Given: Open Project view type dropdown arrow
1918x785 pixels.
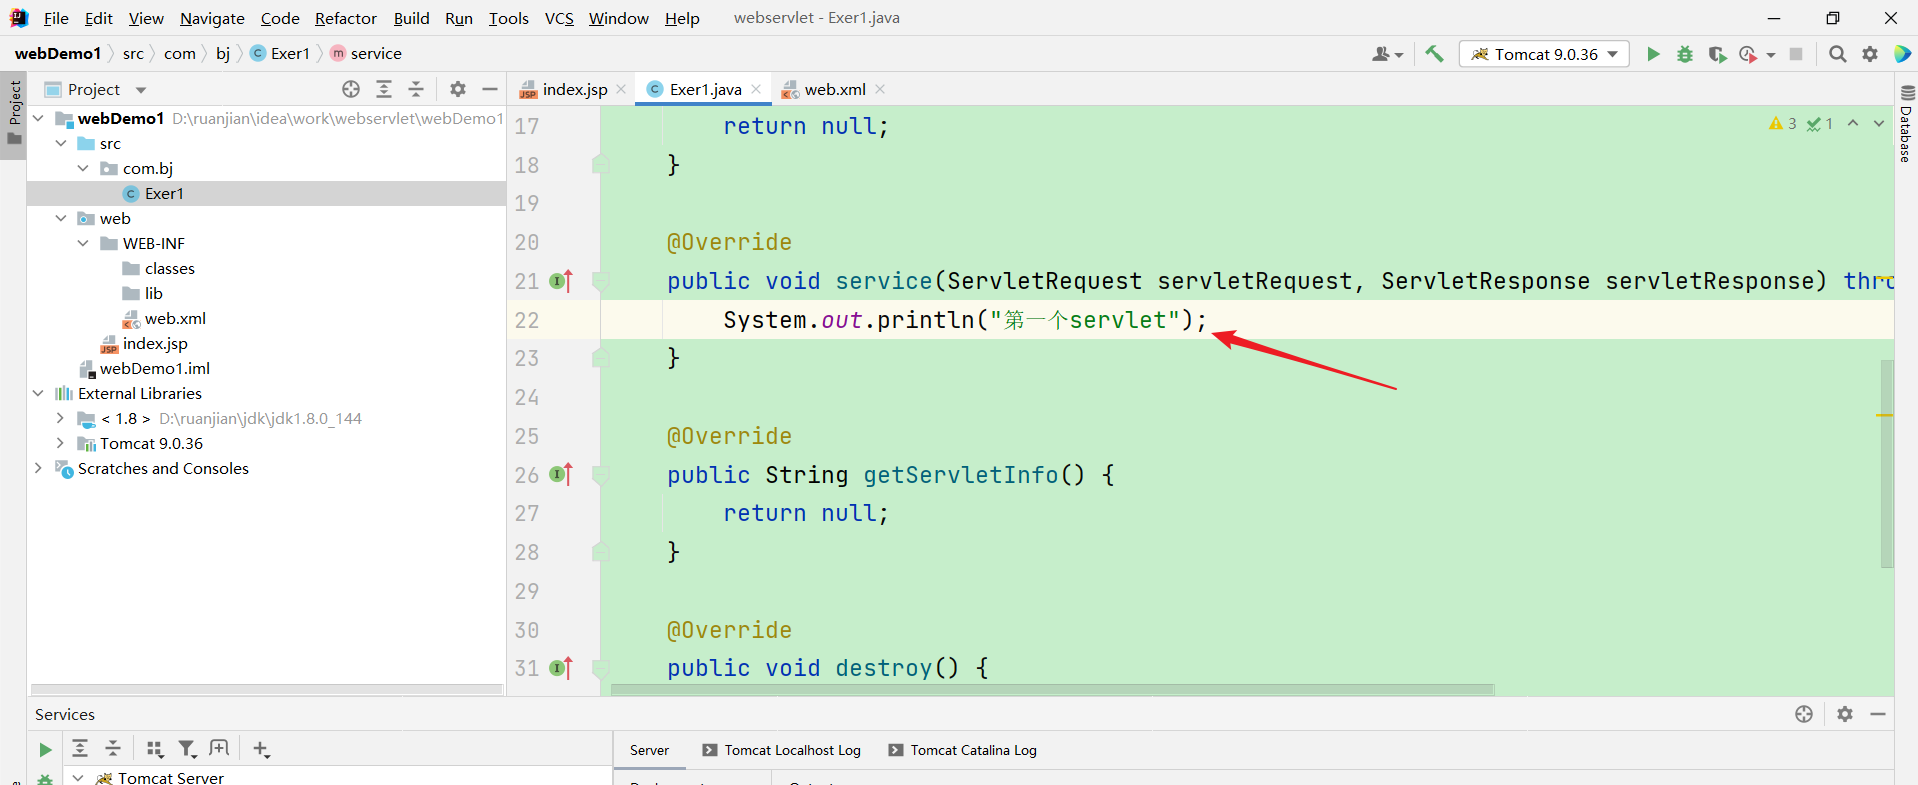Looking at the screenshot, I should click(141, 90).
